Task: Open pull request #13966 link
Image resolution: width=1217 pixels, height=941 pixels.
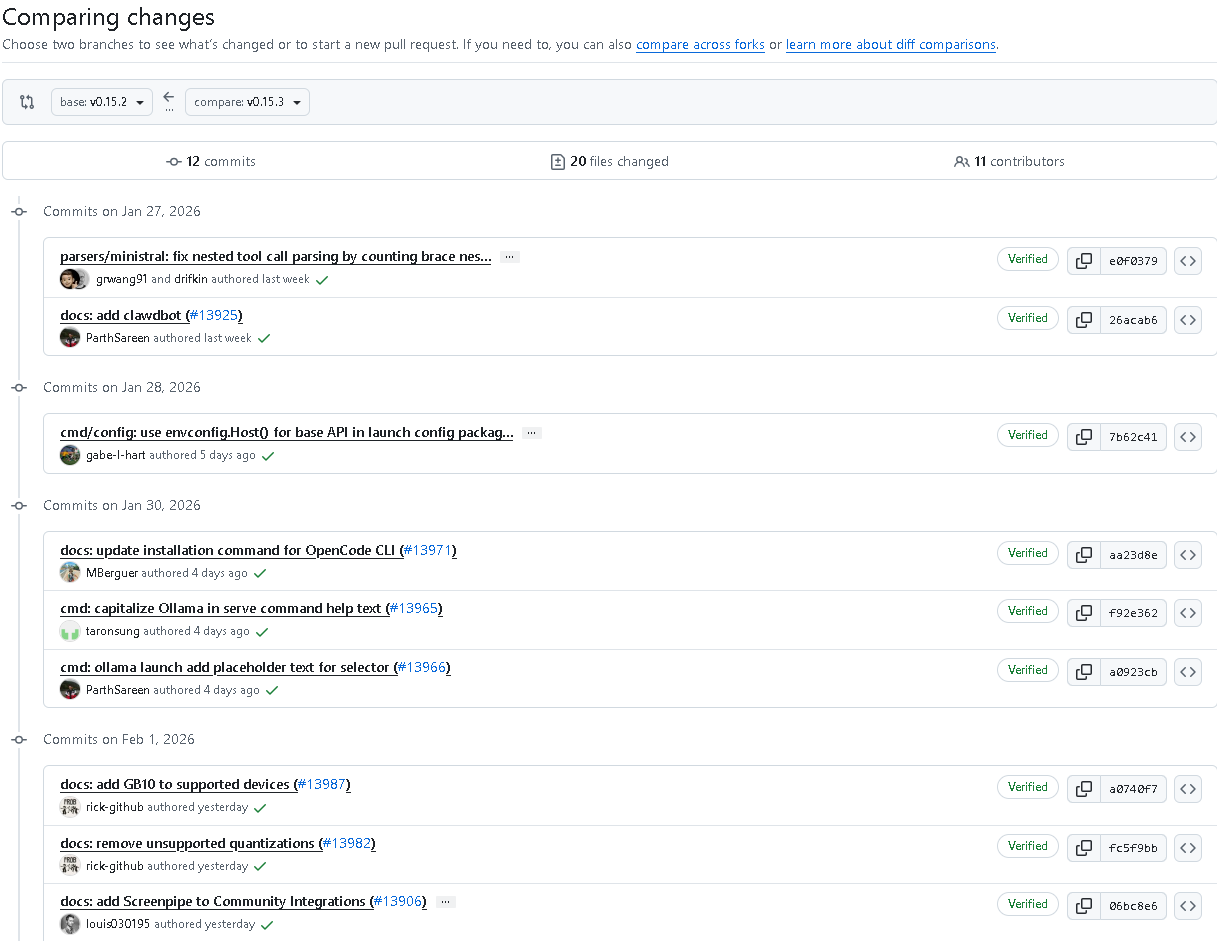Action: click(422, 668)
